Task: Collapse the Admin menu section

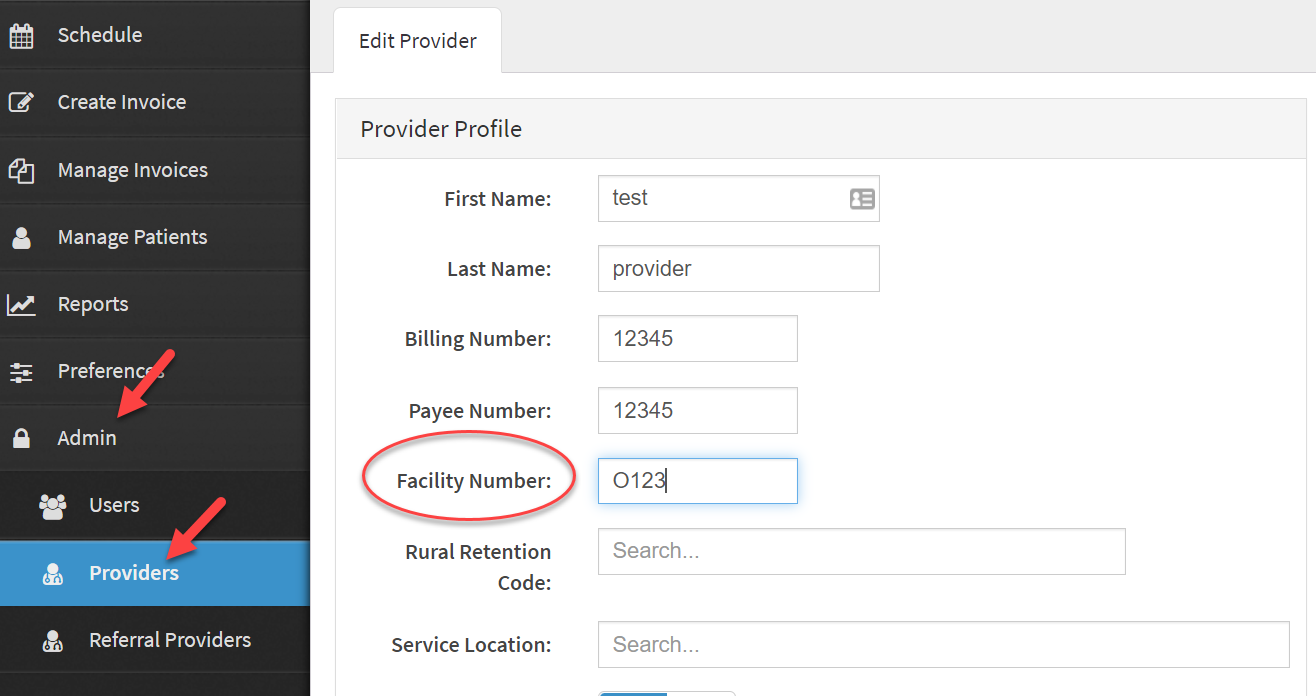Action: [x=155, y=438]
